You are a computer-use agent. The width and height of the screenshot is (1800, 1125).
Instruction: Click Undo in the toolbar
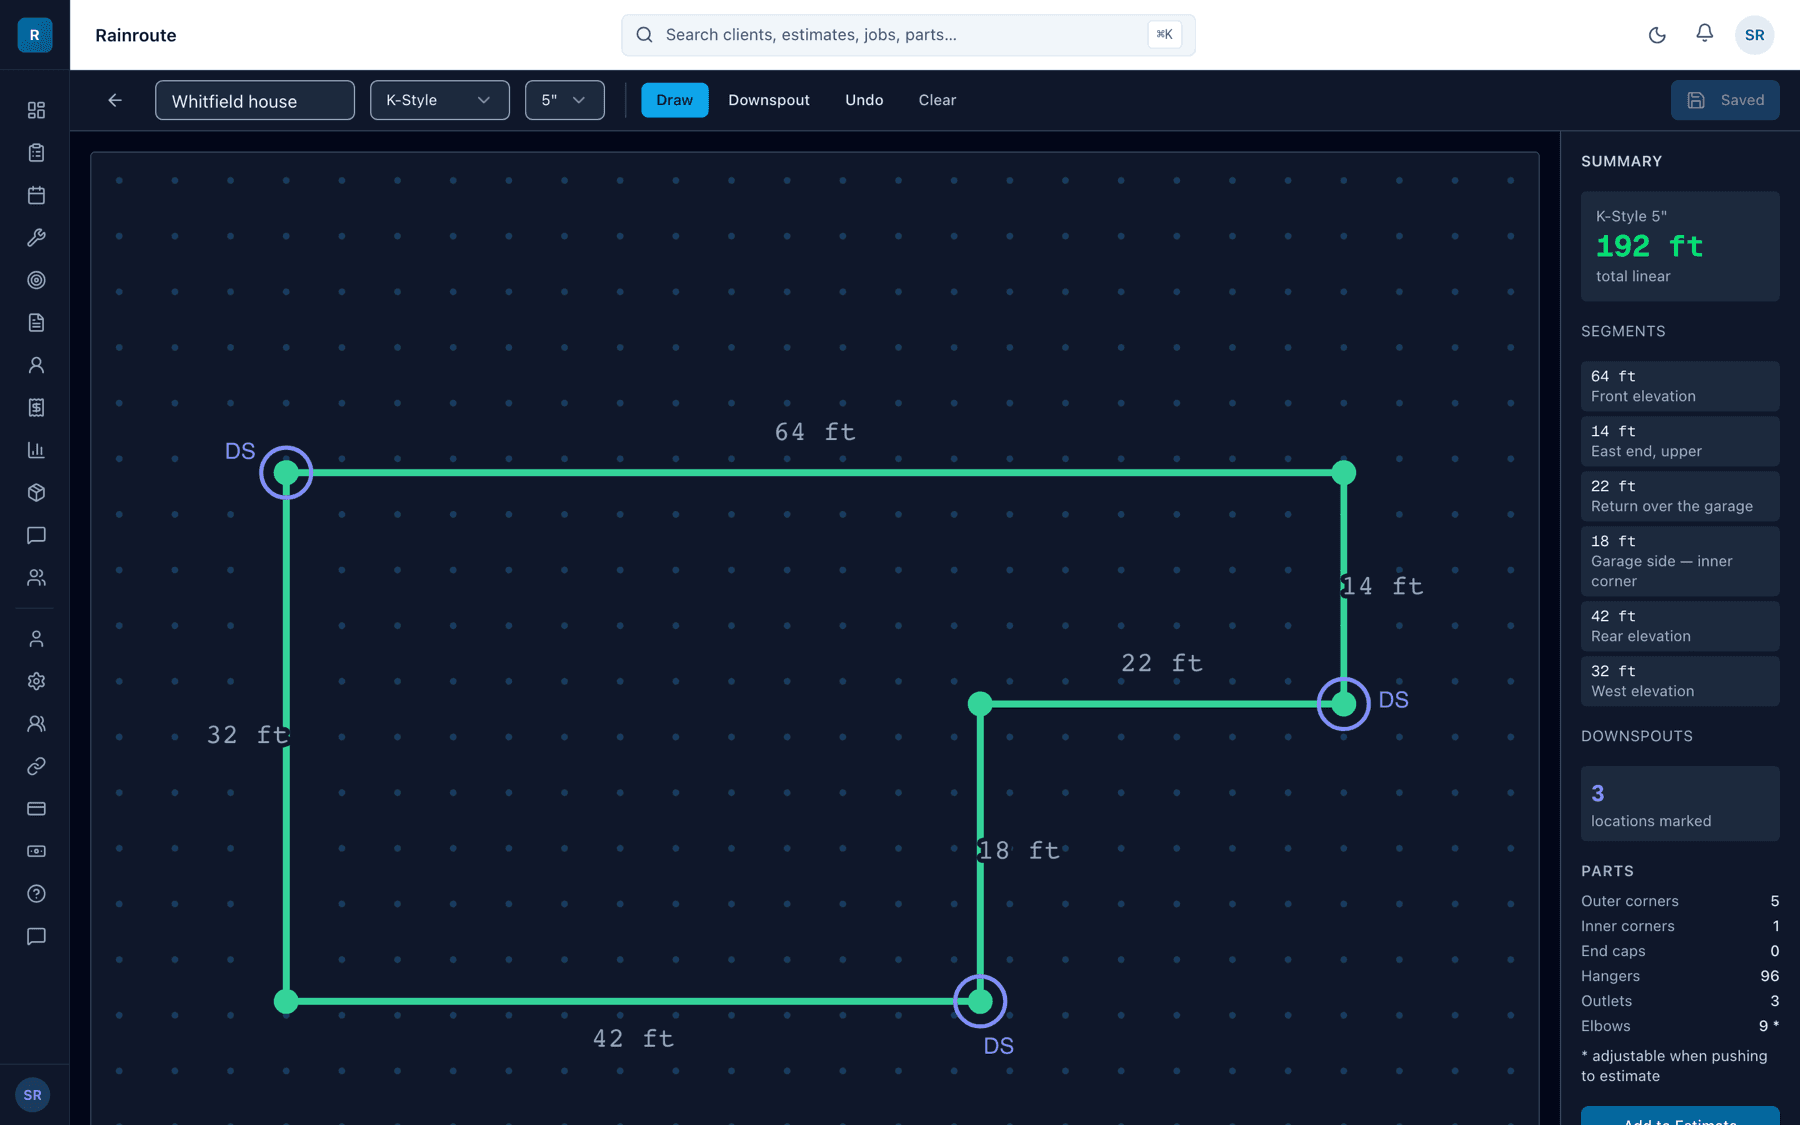click(x=864, y=100)
